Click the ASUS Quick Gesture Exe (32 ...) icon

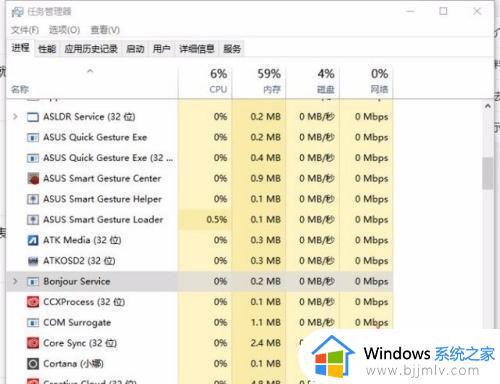(x=33, y=158)
